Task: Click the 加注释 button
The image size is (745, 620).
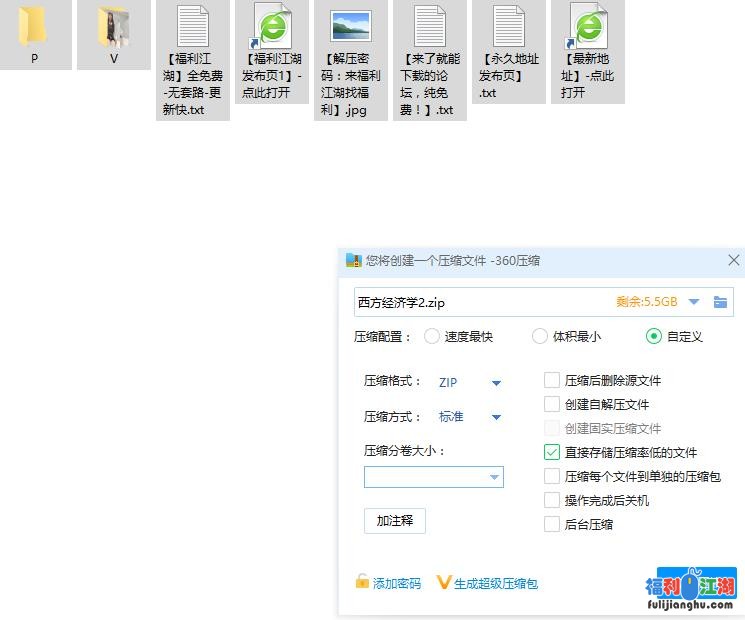Action: [x=394, y=521]
